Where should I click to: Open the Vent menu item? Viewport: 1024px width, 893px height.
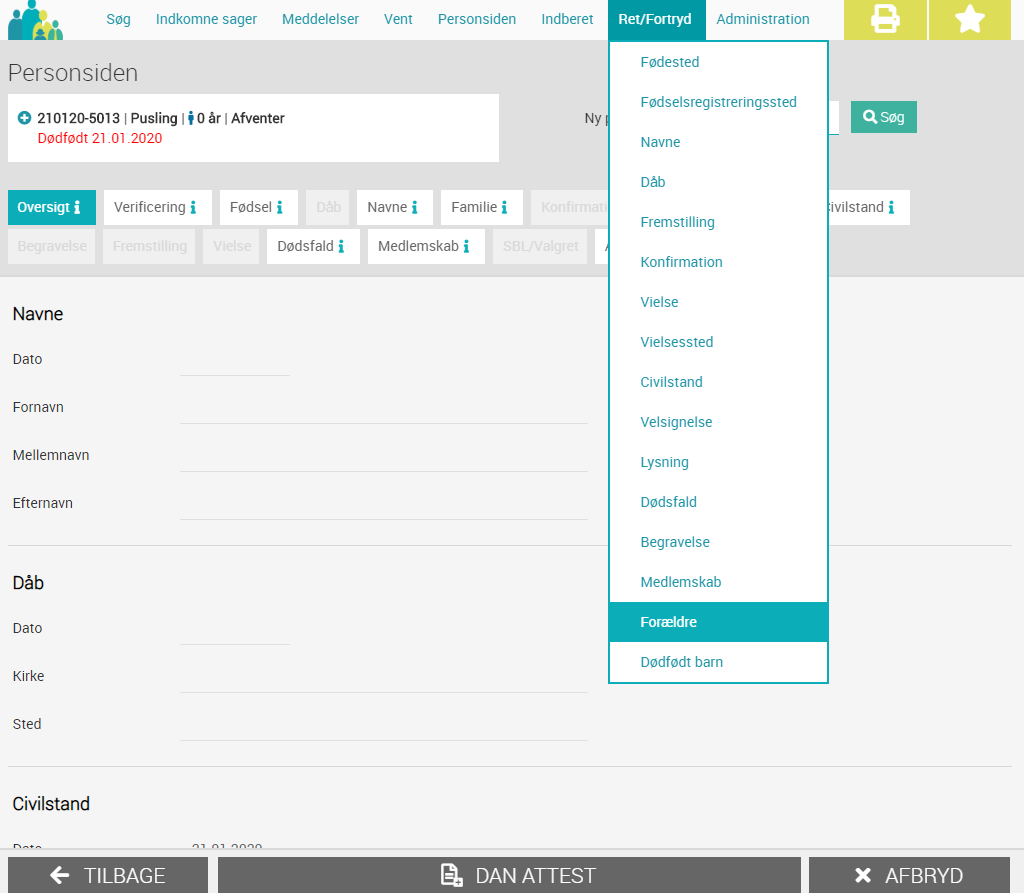398,20
